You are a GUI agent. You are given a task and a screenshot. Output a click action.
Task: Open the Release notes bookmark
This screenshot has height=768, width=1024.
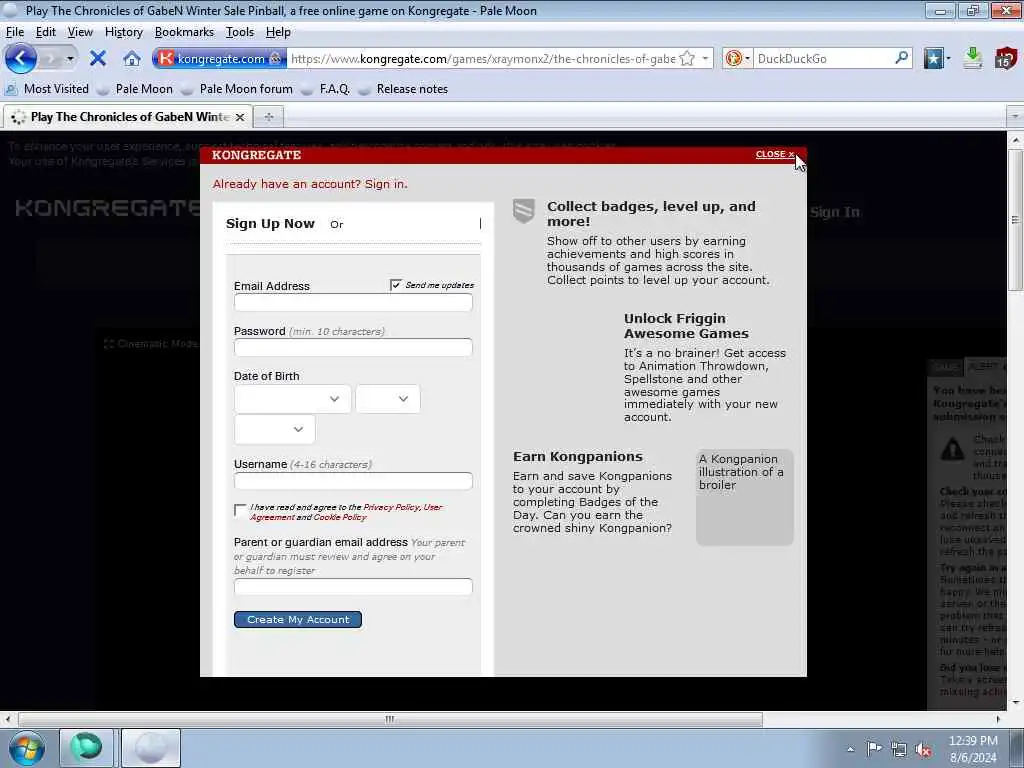pos(412,89)
